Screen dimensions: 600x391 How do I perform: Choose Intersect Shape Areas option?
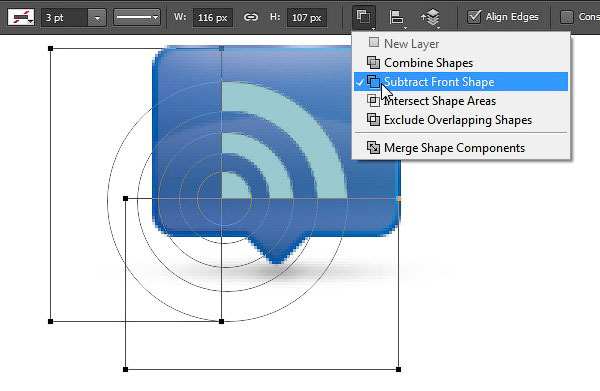point(461,101)
